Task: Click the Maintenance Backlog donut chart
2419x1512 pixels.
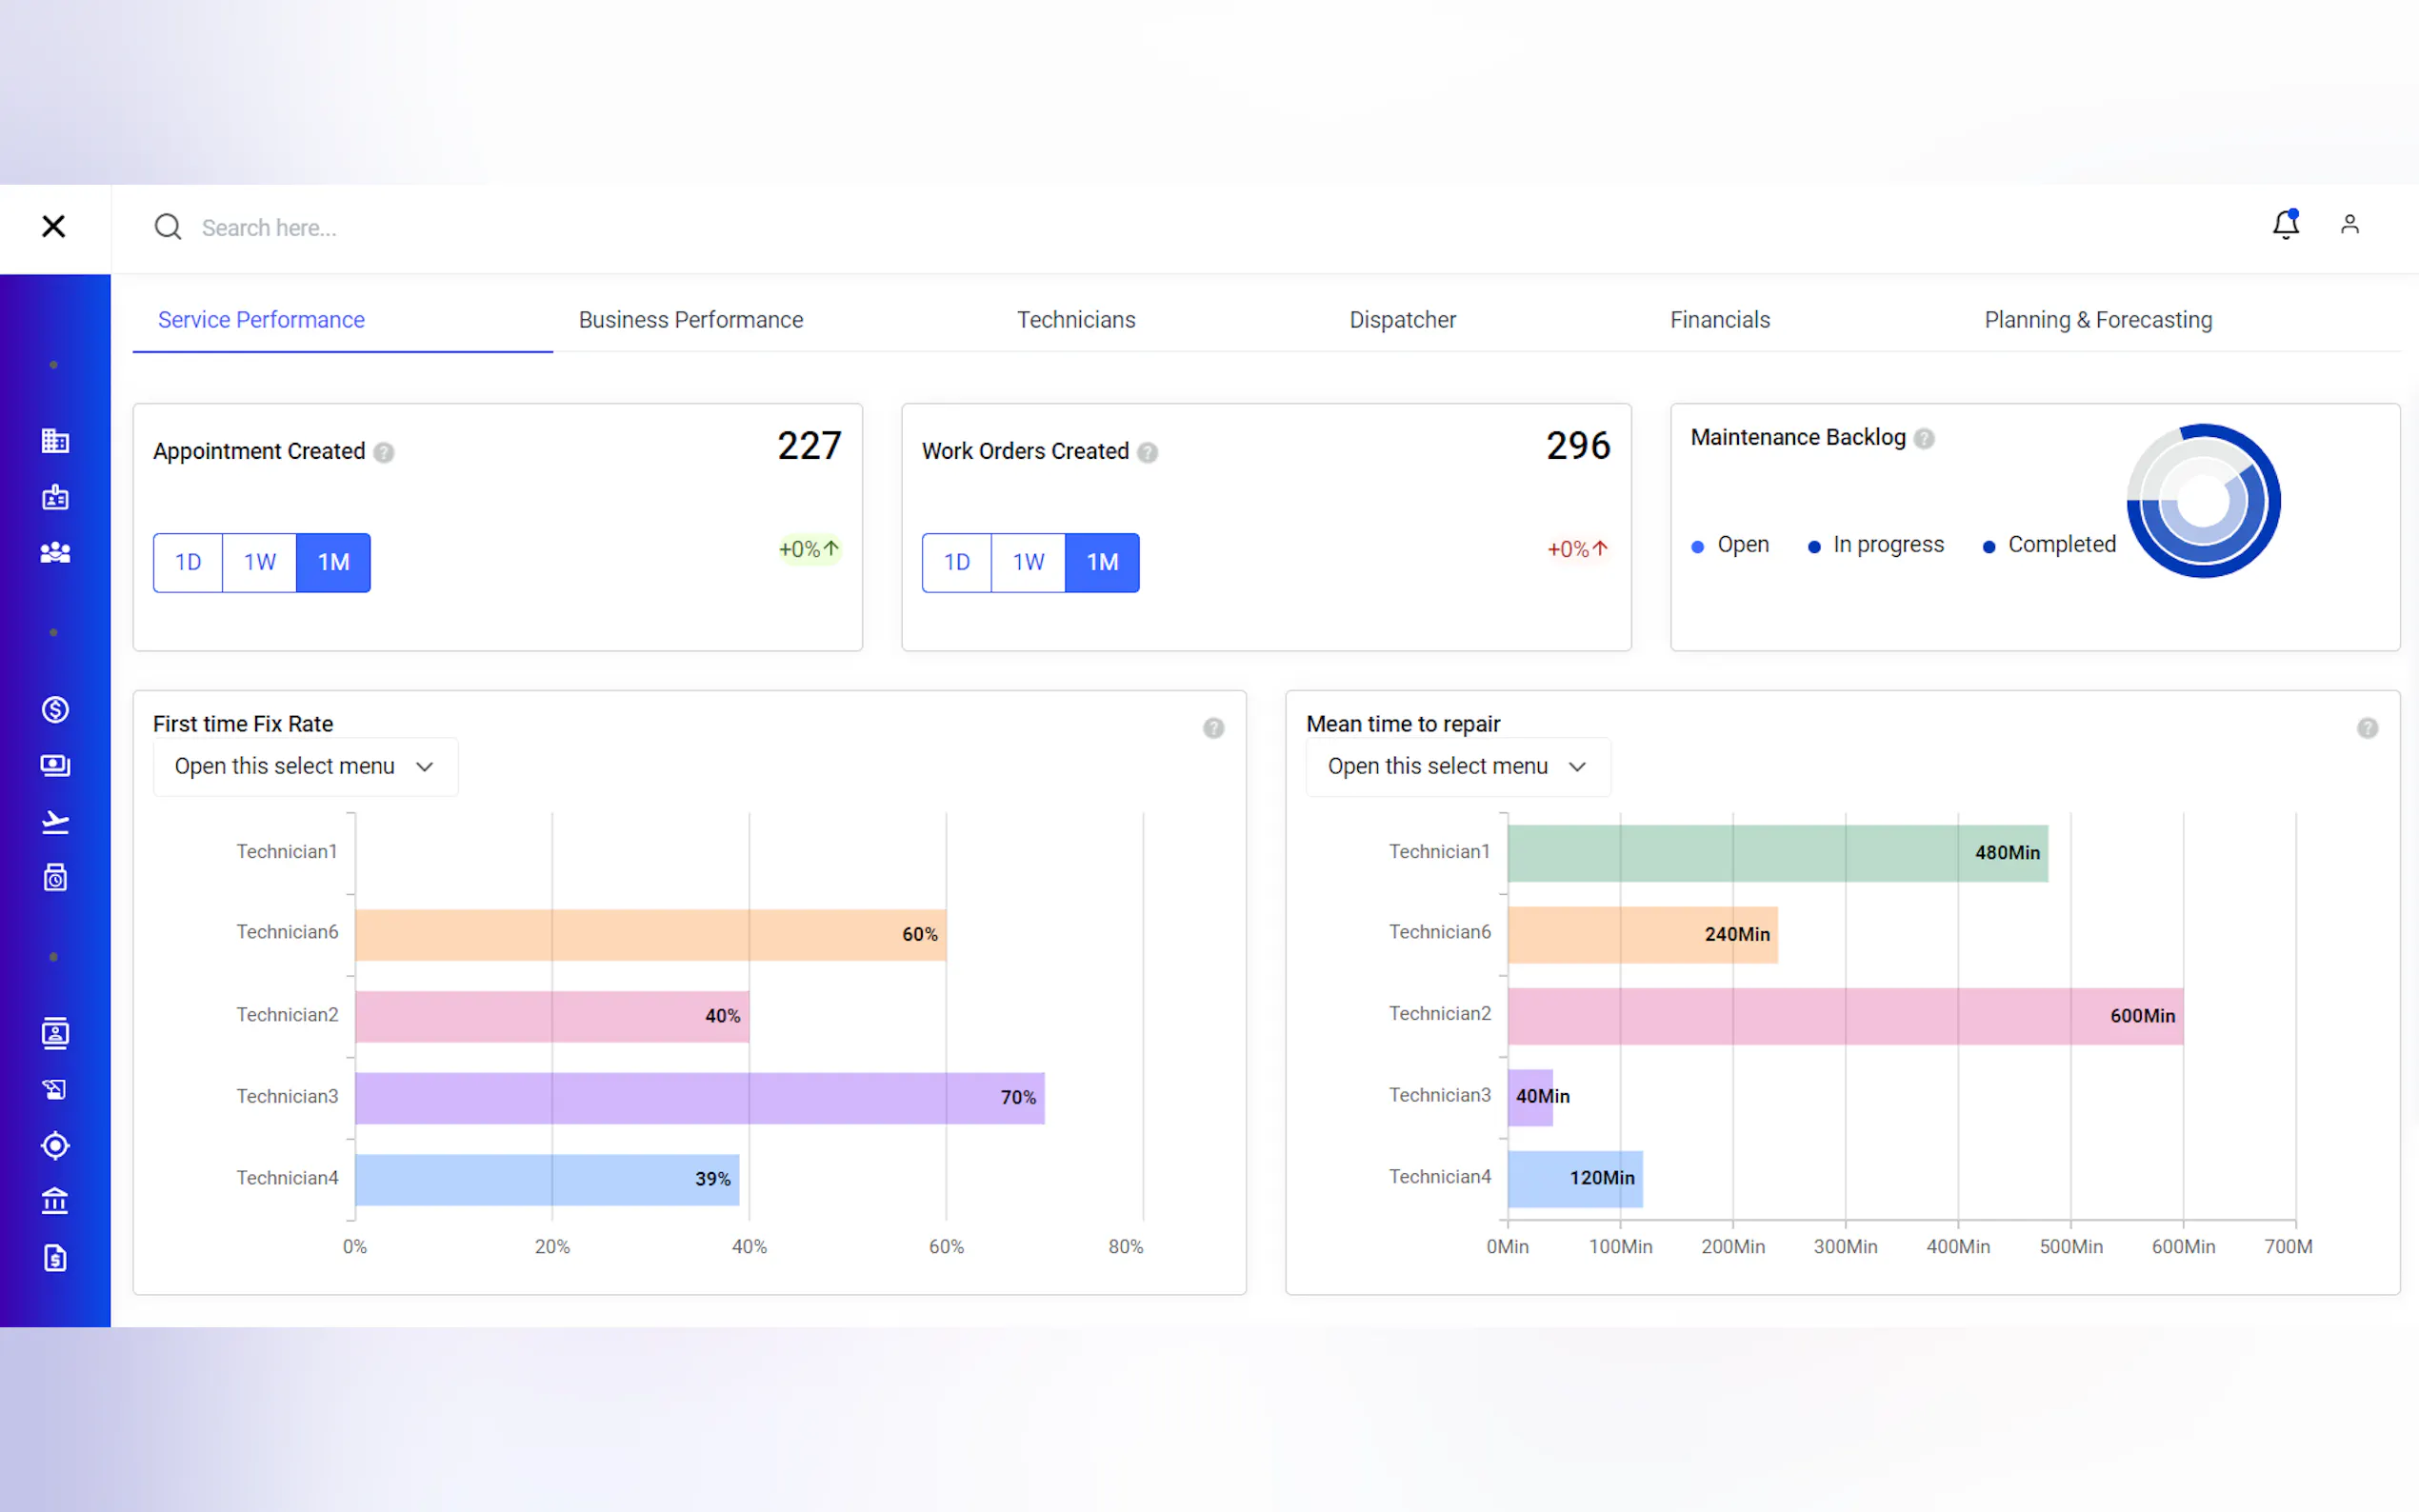Action: [2202, 500]
